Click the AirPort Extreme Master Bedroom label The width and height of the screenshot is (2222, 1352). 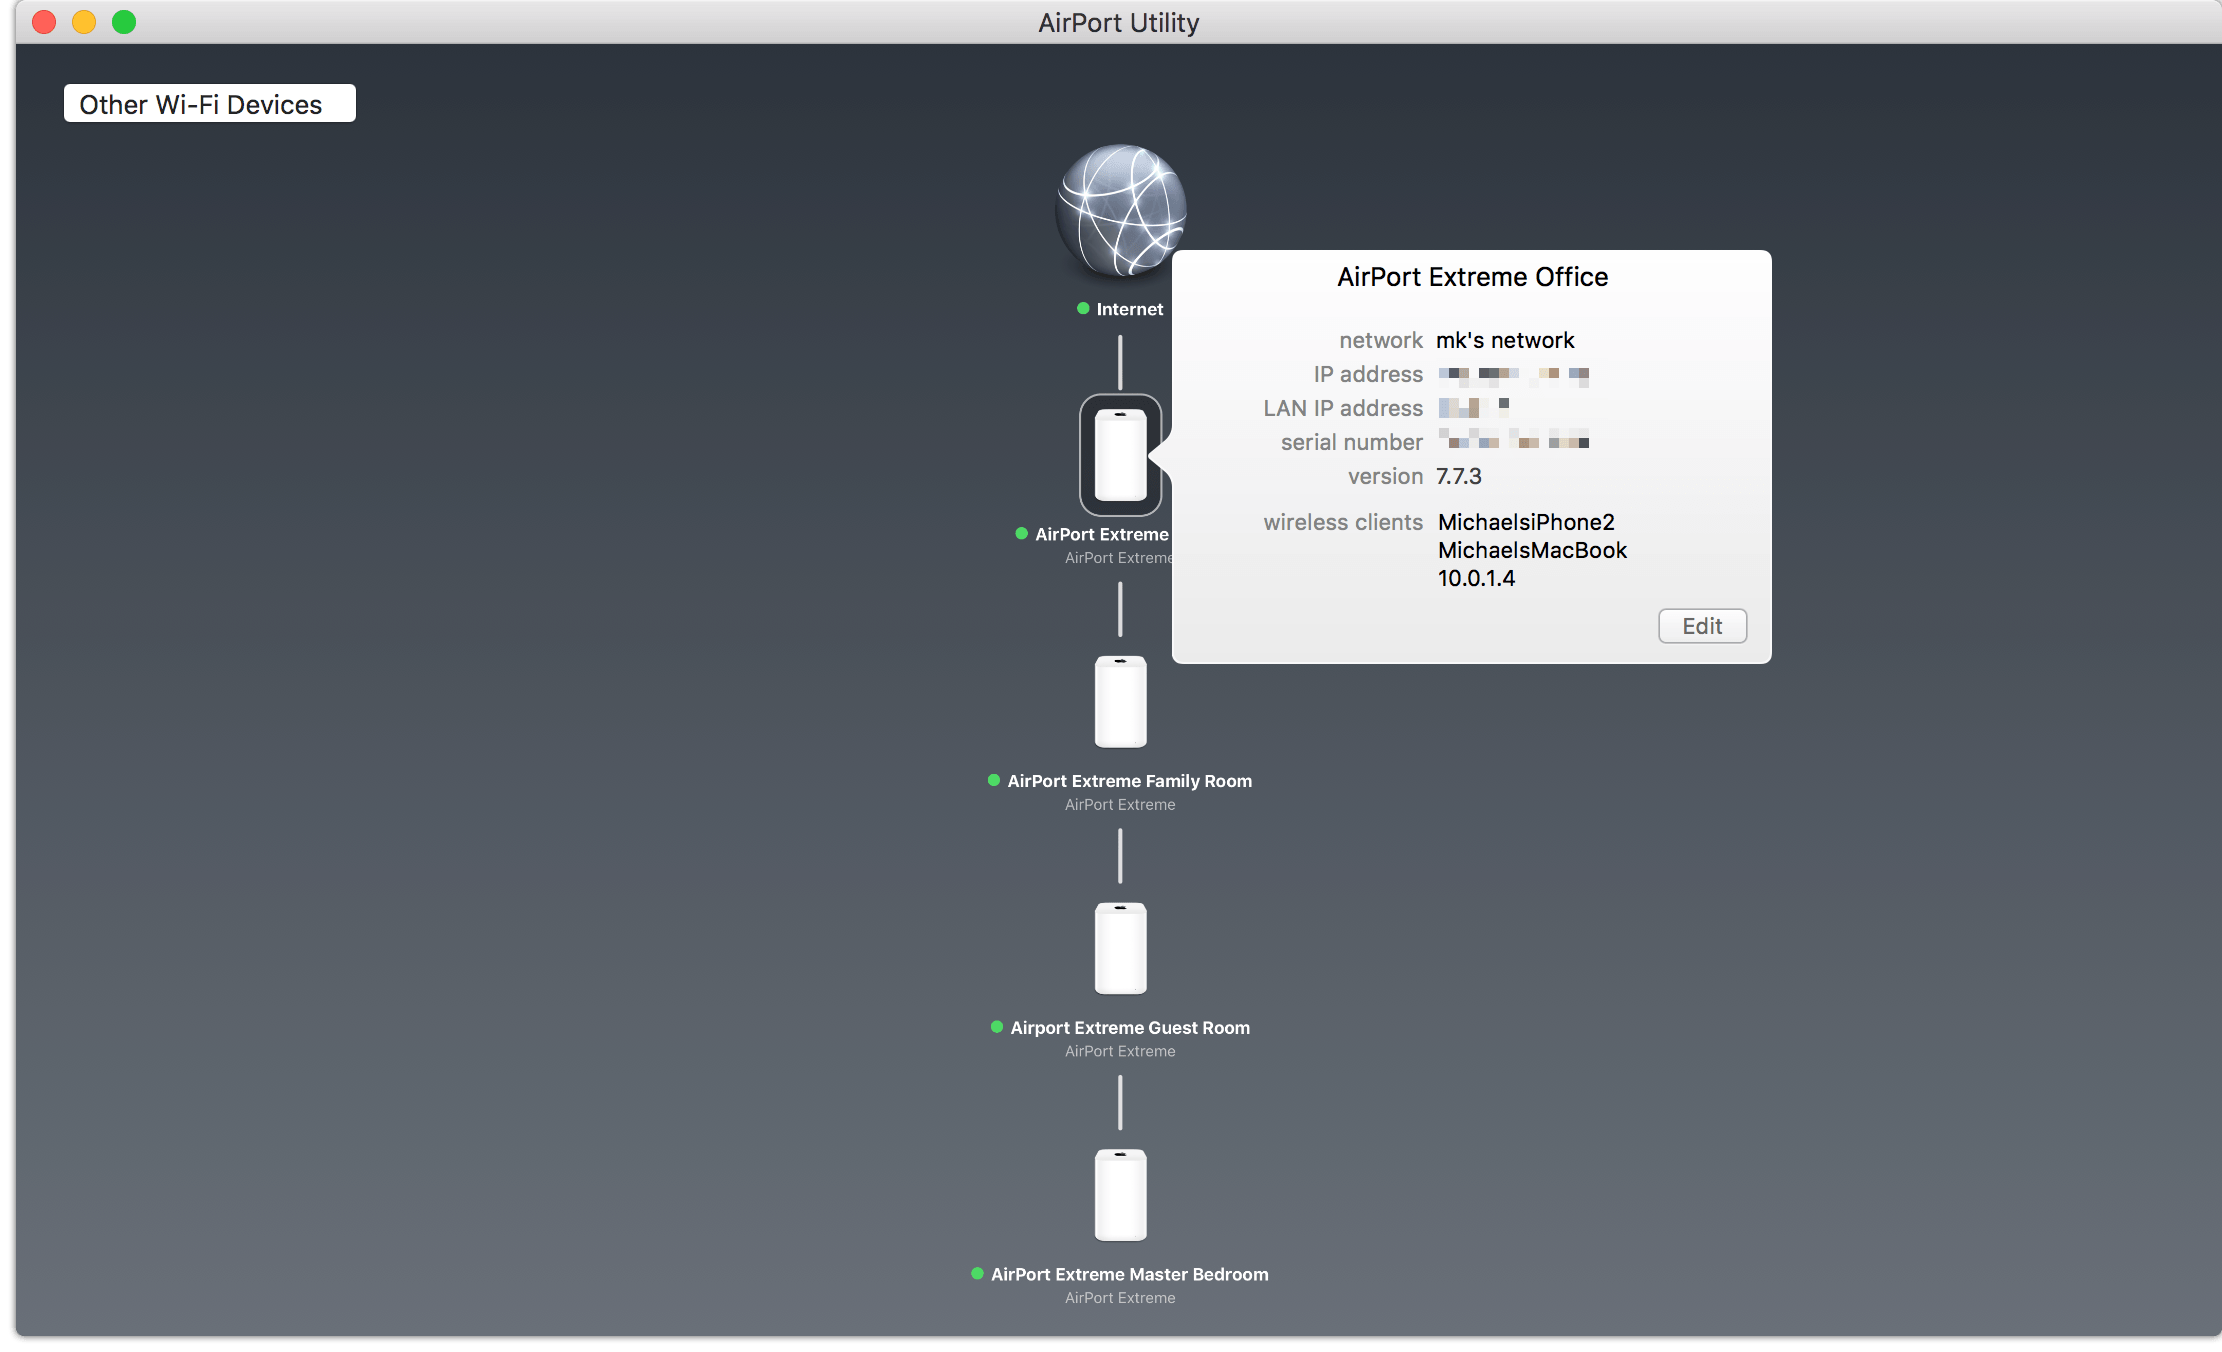pos(1130,1274)
